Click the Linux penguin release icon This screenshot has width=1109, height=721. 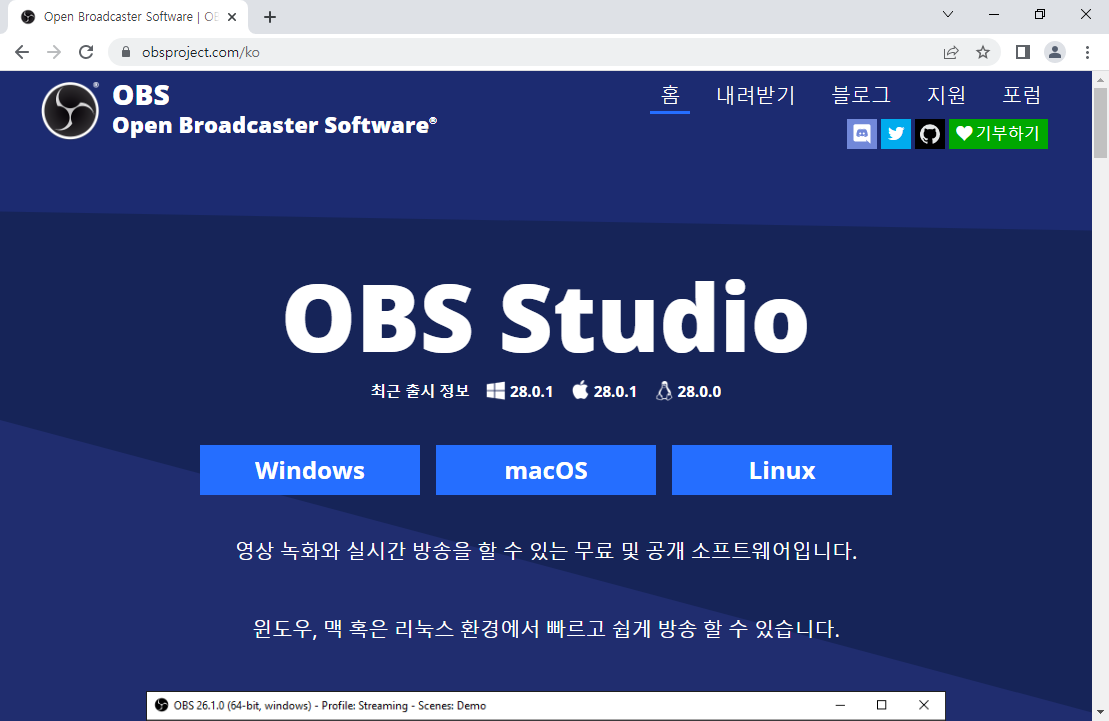(663, 391)
